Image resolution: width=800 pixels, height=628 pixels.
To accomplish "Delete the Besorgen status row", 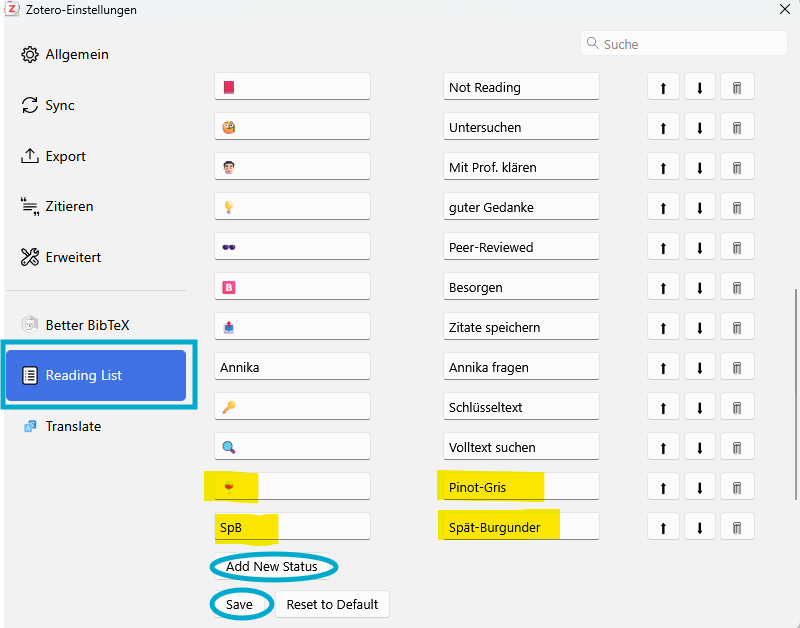I will click(737, 287).
